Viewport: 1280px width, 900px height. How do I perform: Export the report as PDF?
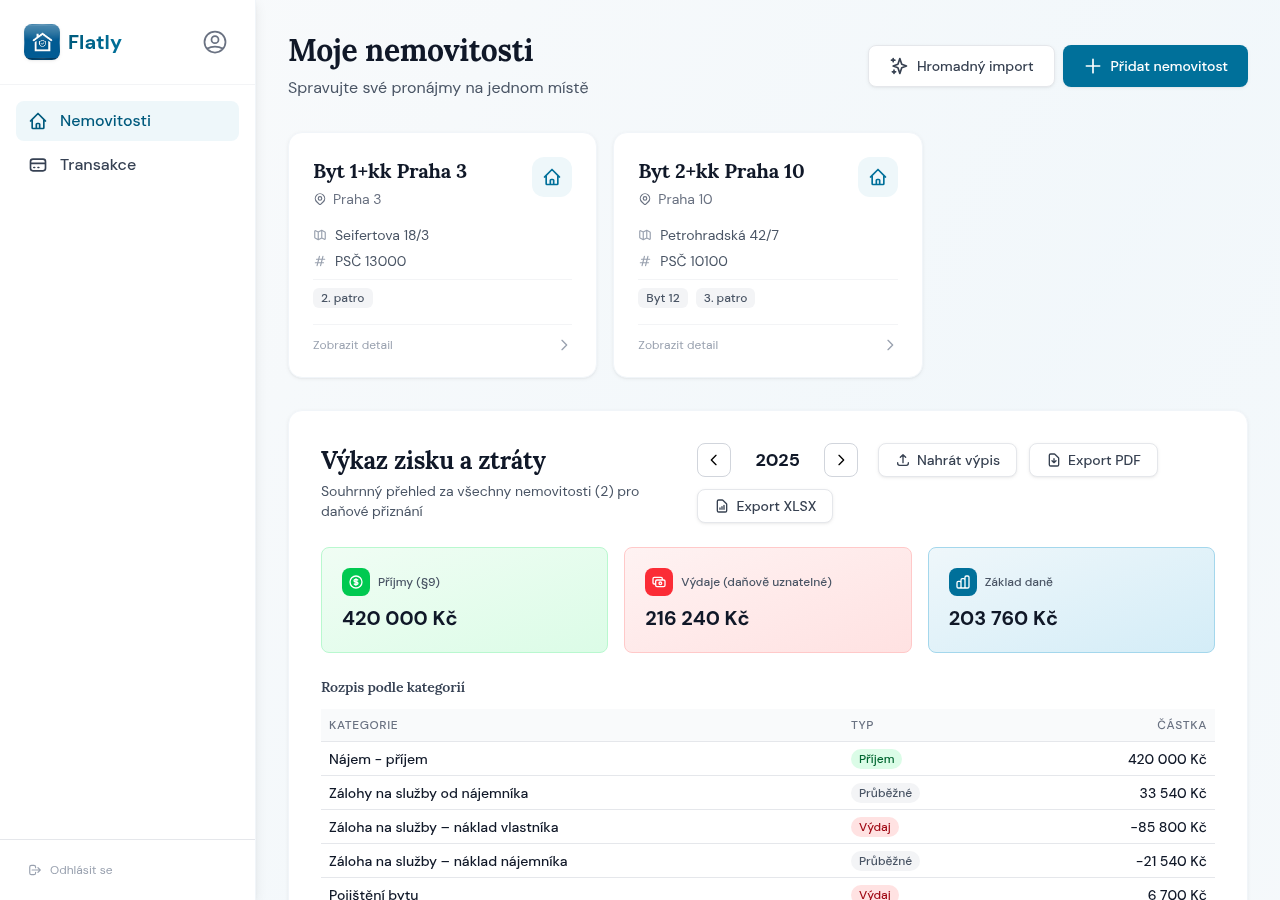[x=1093, y=460]
